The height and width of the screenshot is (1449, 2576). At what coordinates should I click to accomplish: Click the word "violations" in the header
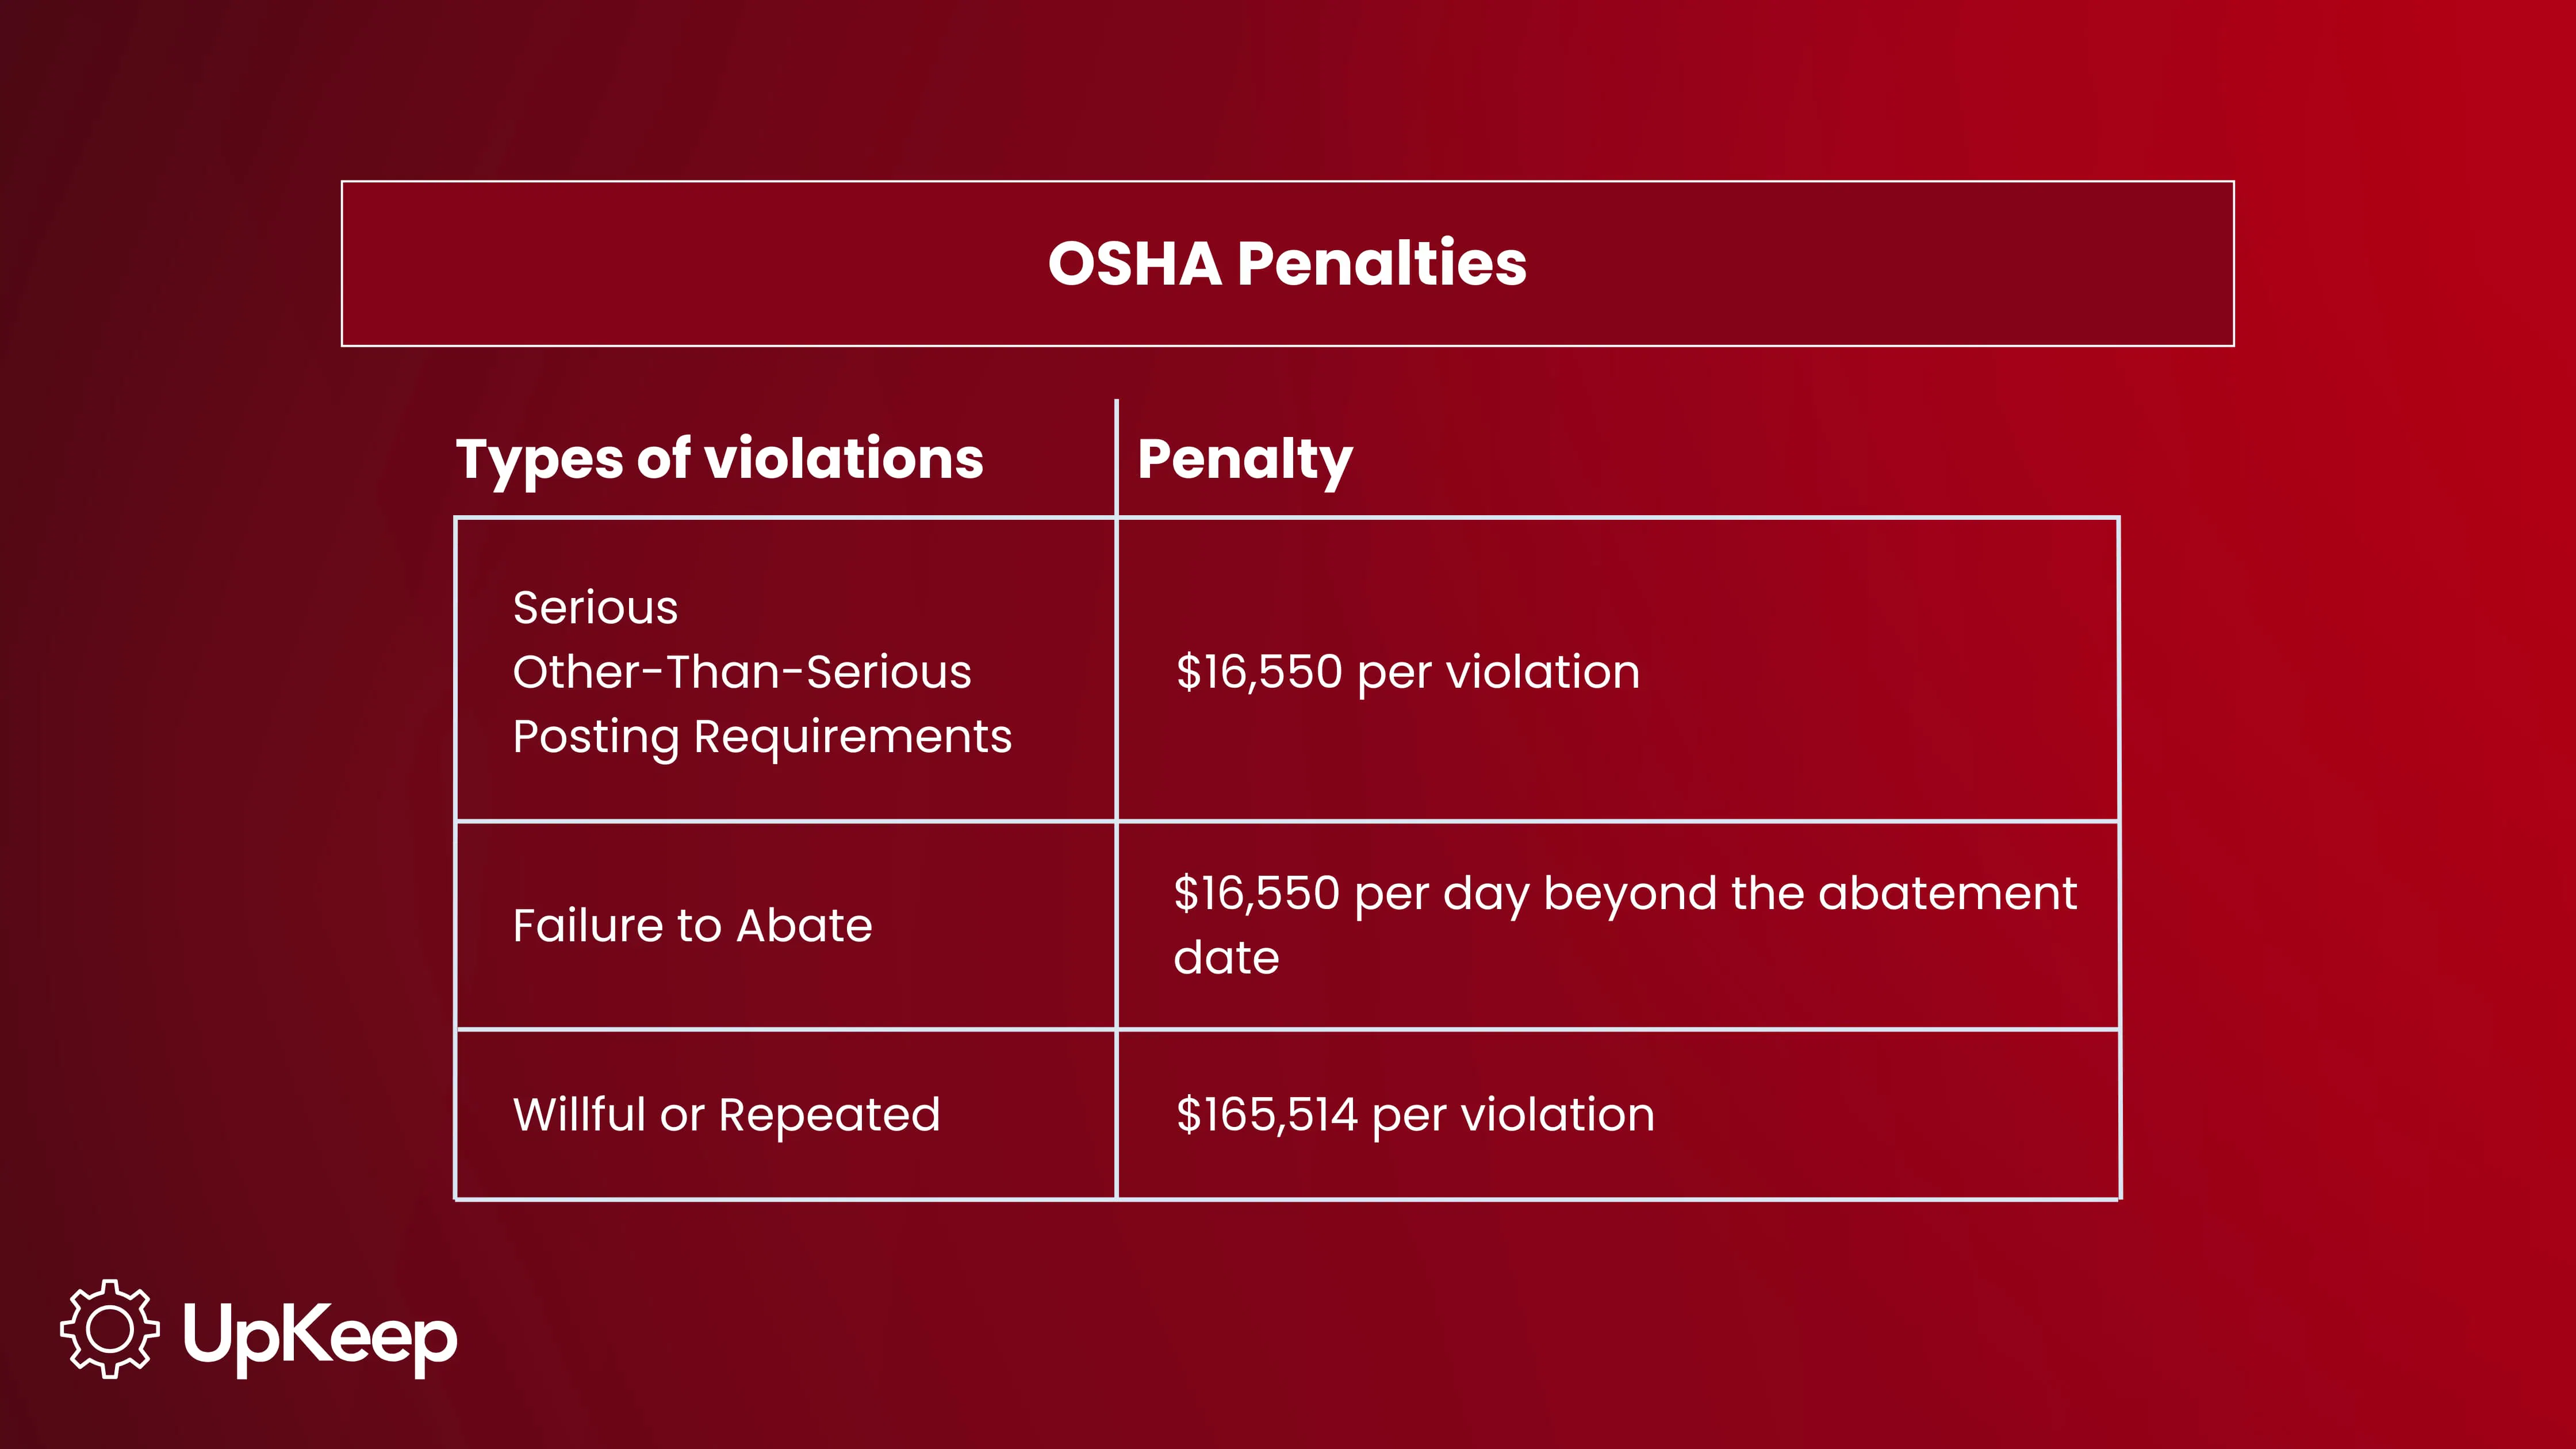pyautogui.click(x=844, y=459)
